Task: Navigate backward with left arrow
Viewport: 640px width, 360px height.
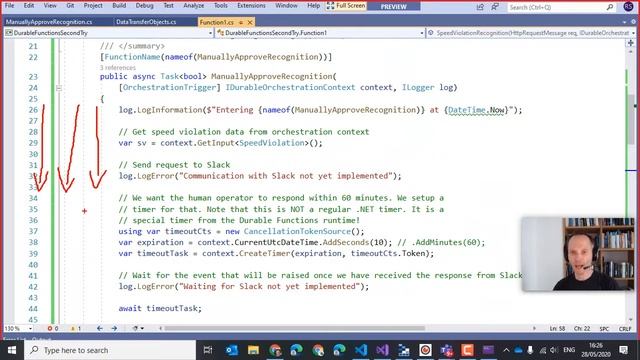Action: point(100,328)
